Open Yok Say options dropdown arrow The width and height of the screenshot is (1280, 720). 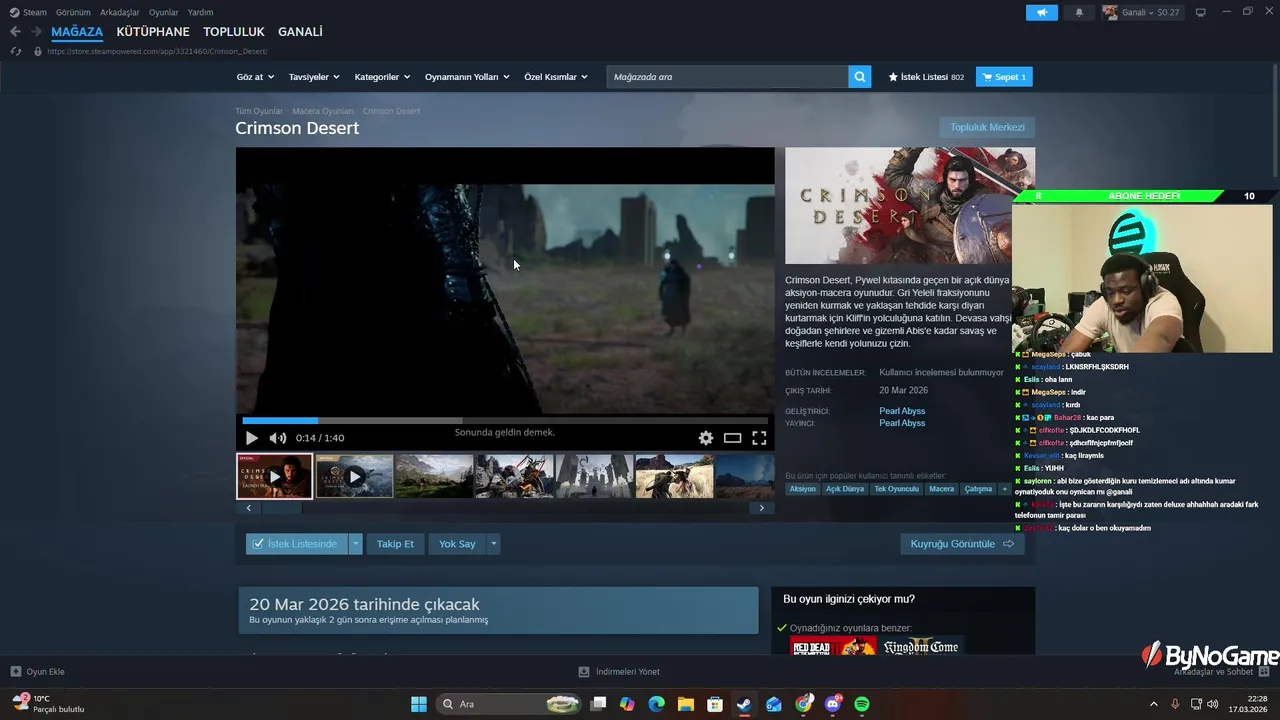(493, 544)
